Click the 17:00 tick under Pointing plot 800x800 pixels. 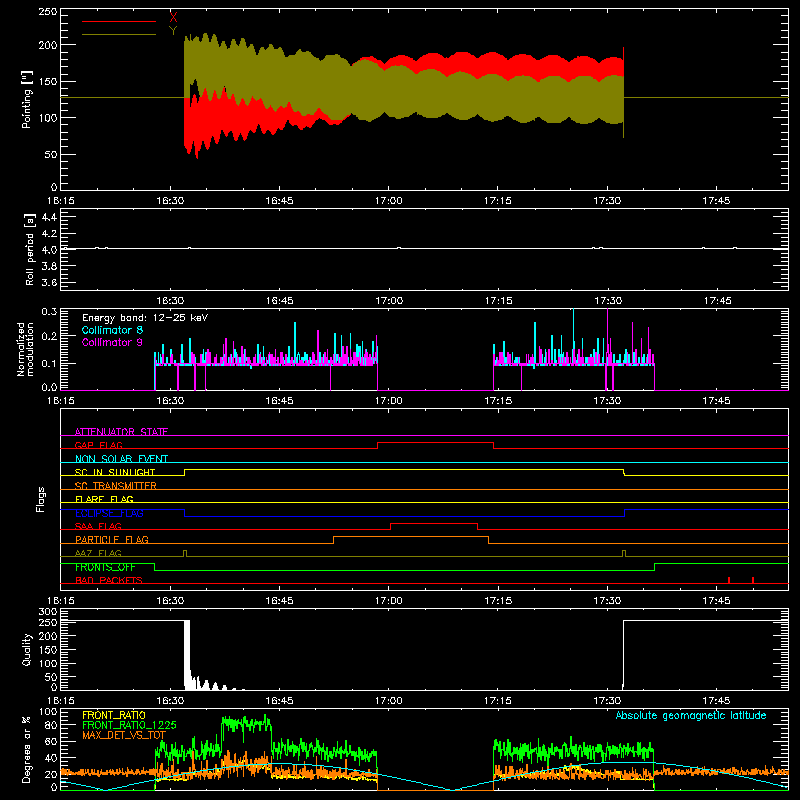(x=388, y=201)
